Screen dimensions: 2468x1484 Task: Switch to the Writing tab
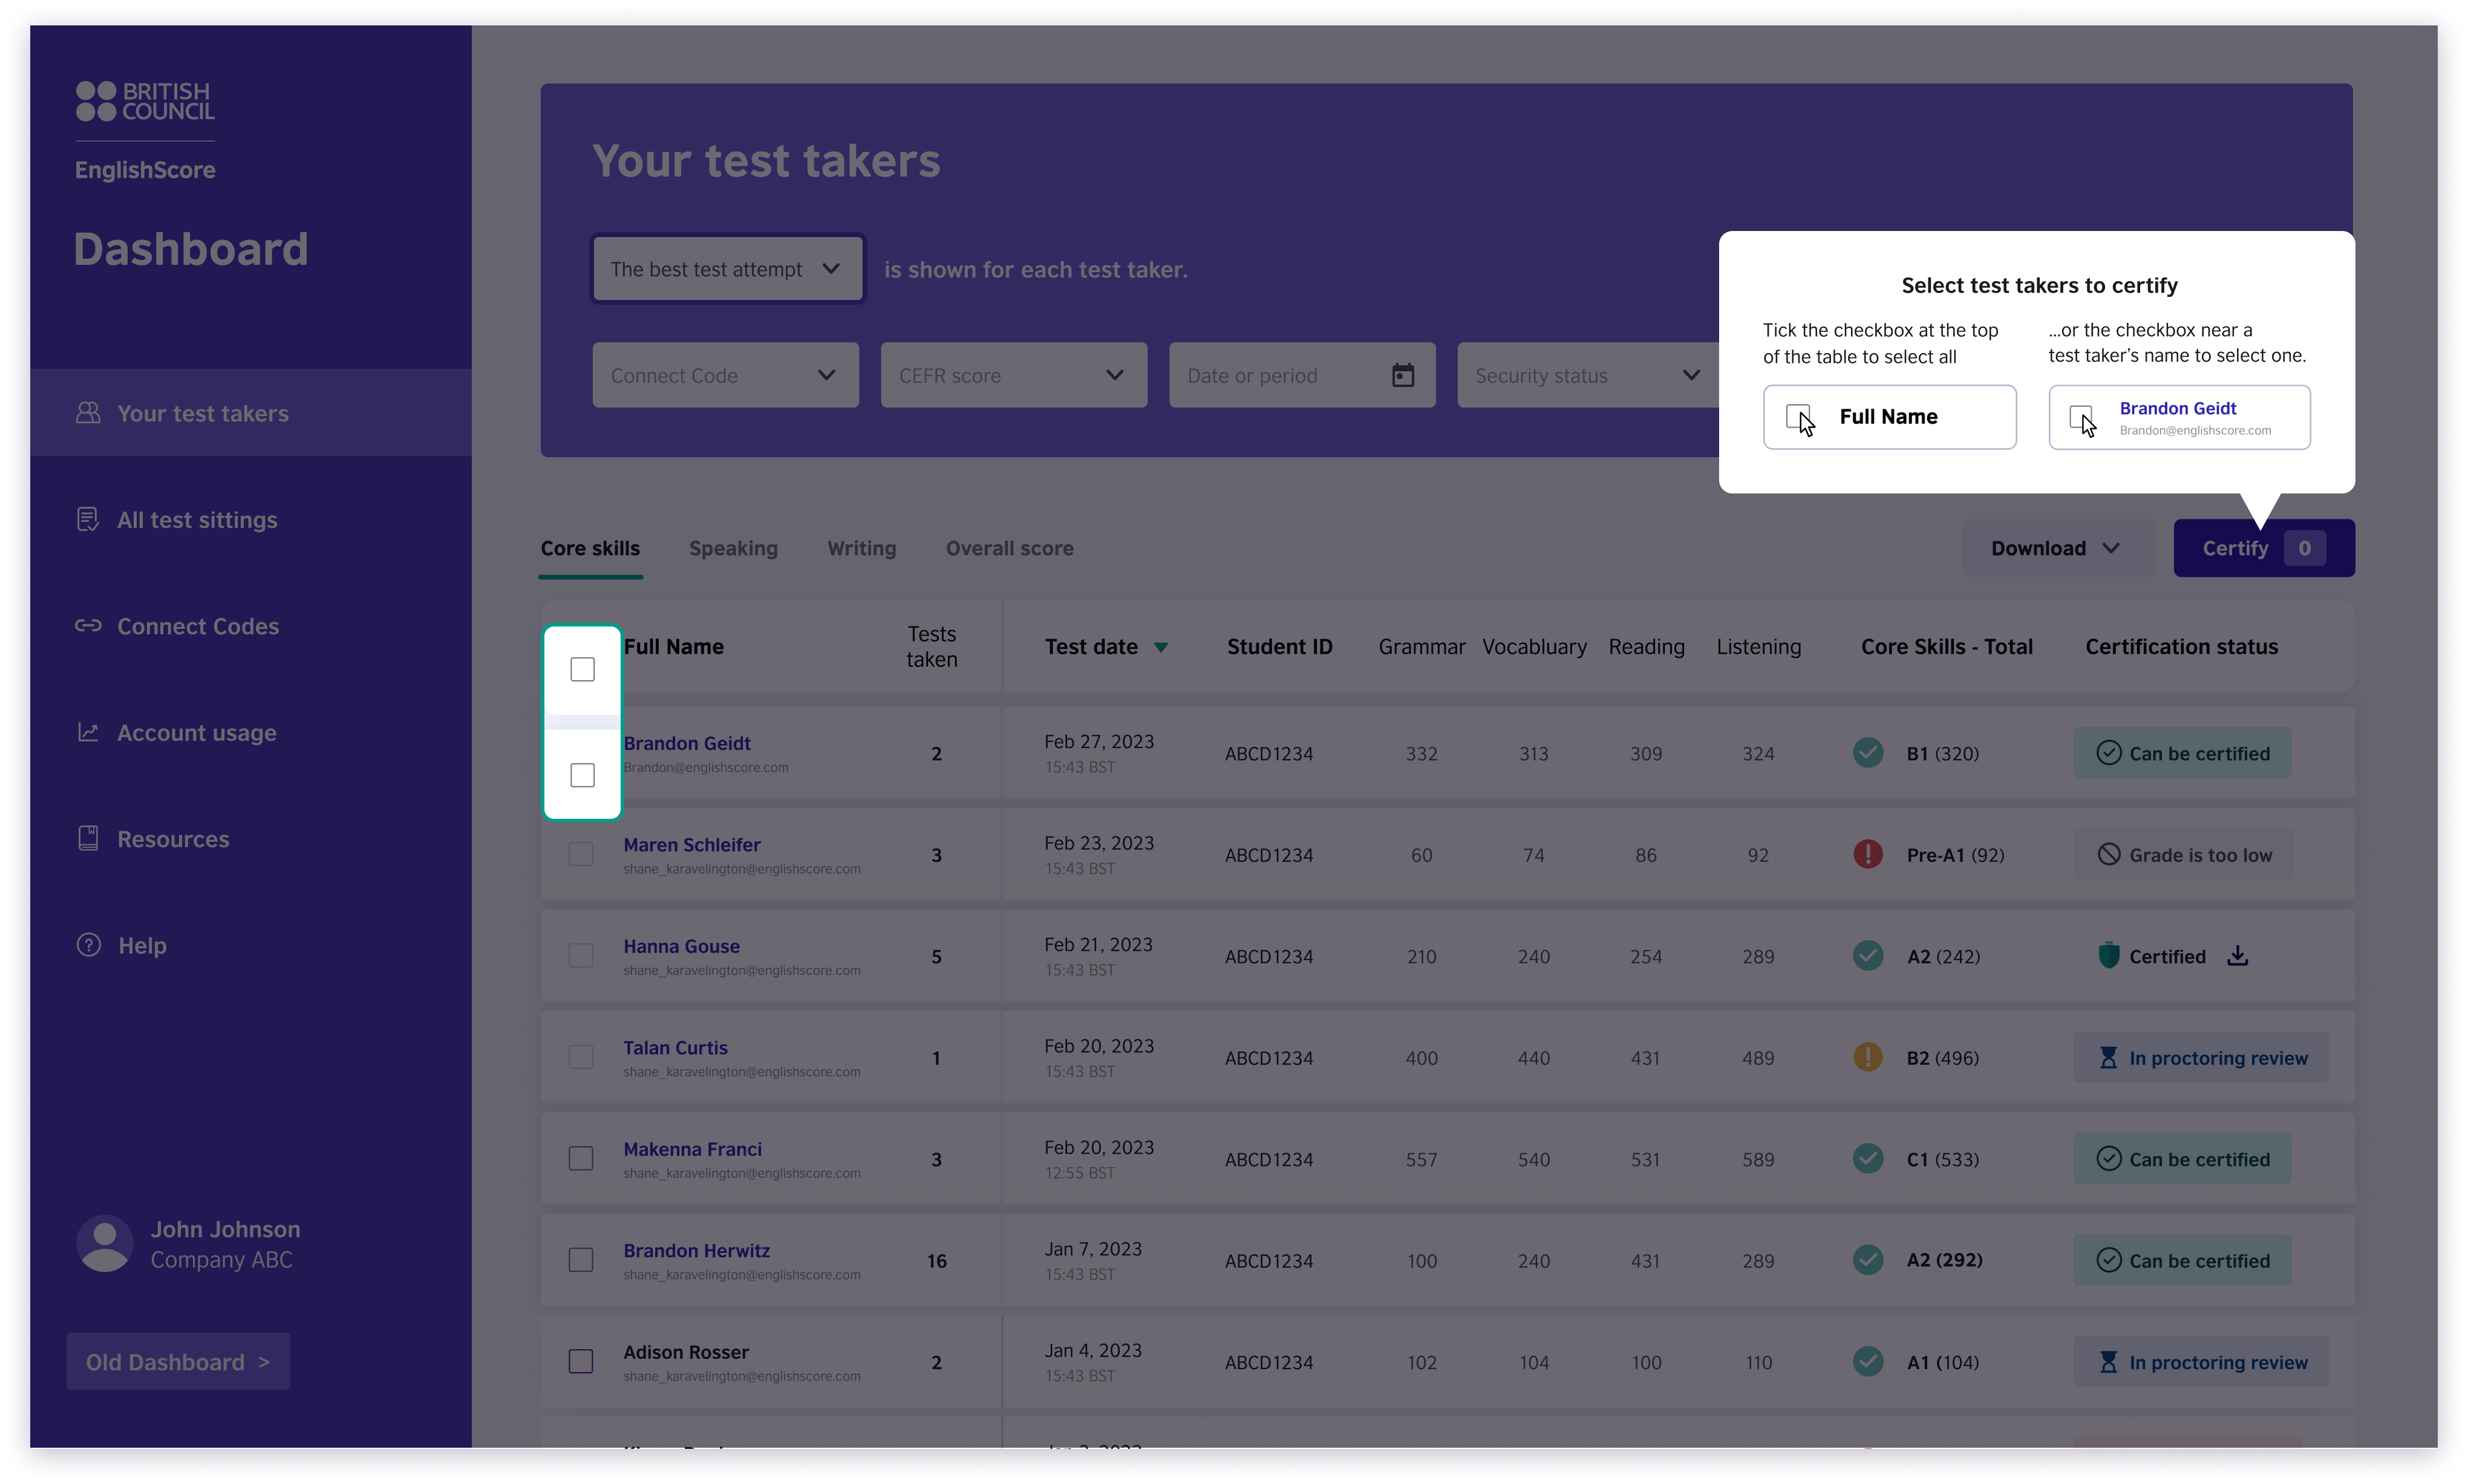tap(861, 548)
